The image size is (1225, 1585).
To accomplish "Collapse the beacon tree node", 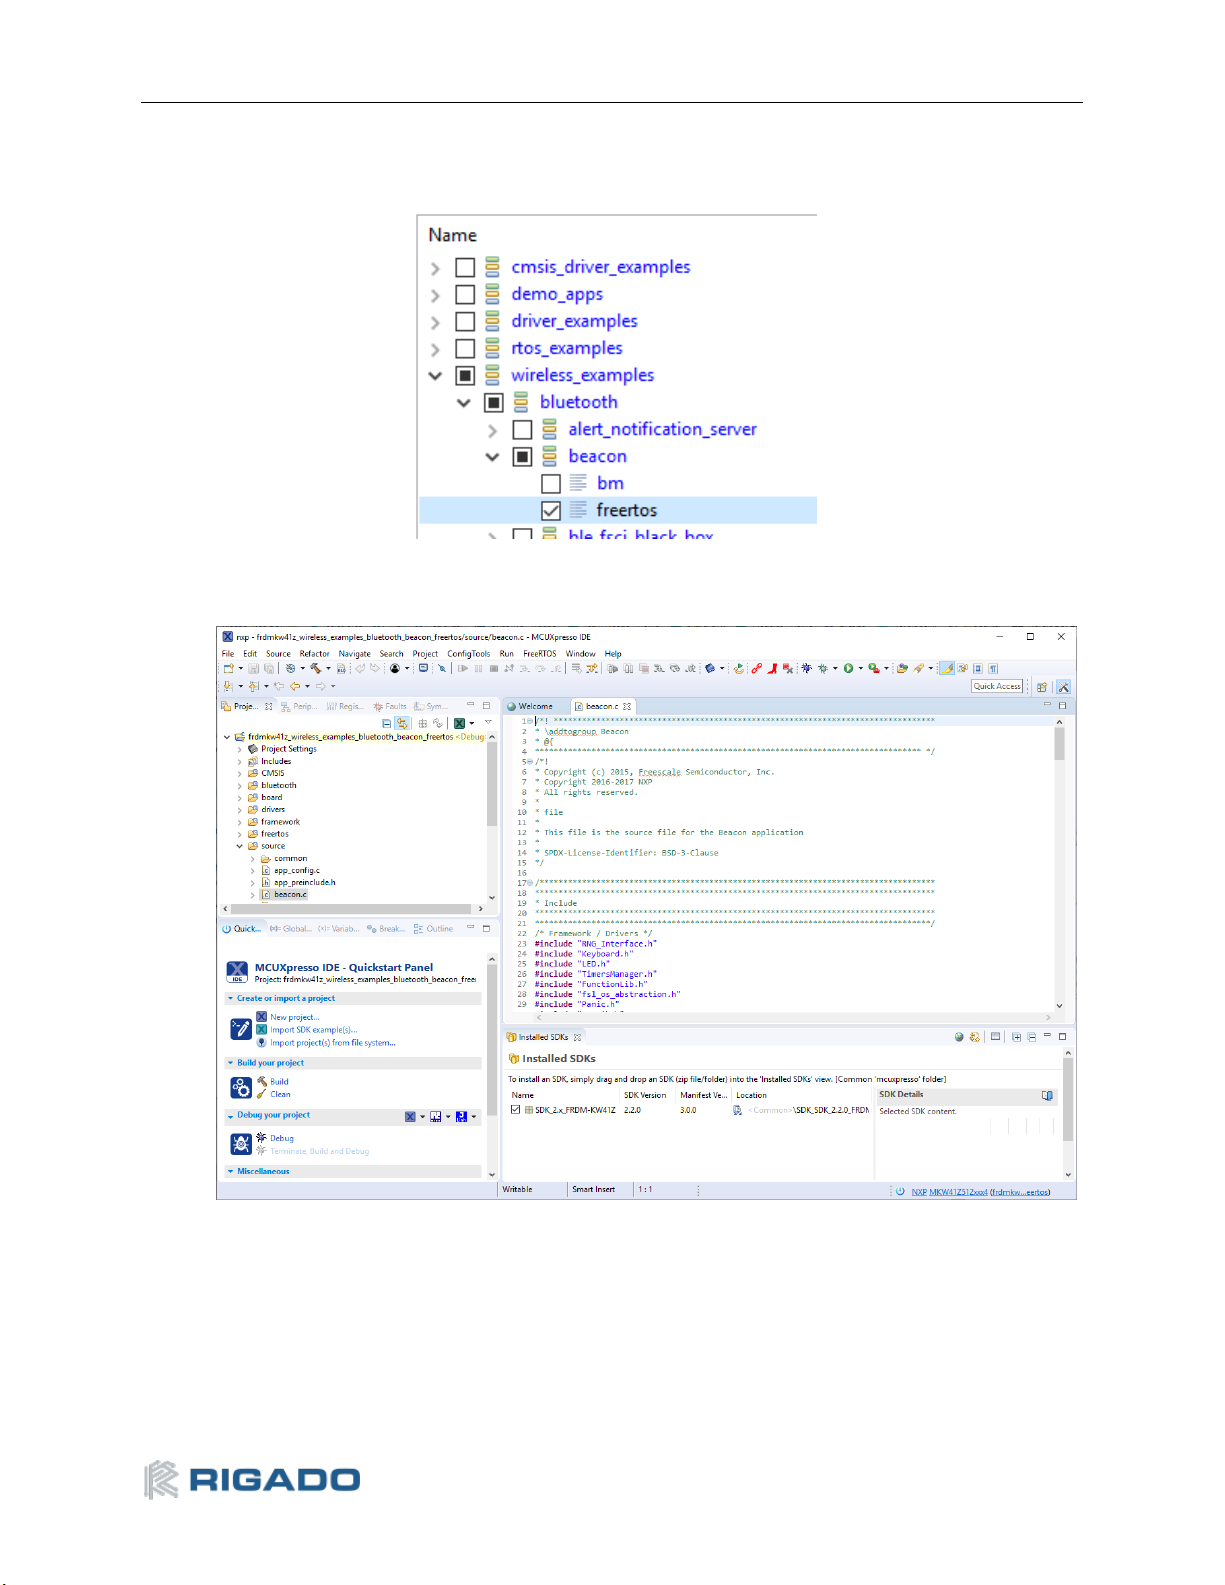I will (x=493, y=457).
